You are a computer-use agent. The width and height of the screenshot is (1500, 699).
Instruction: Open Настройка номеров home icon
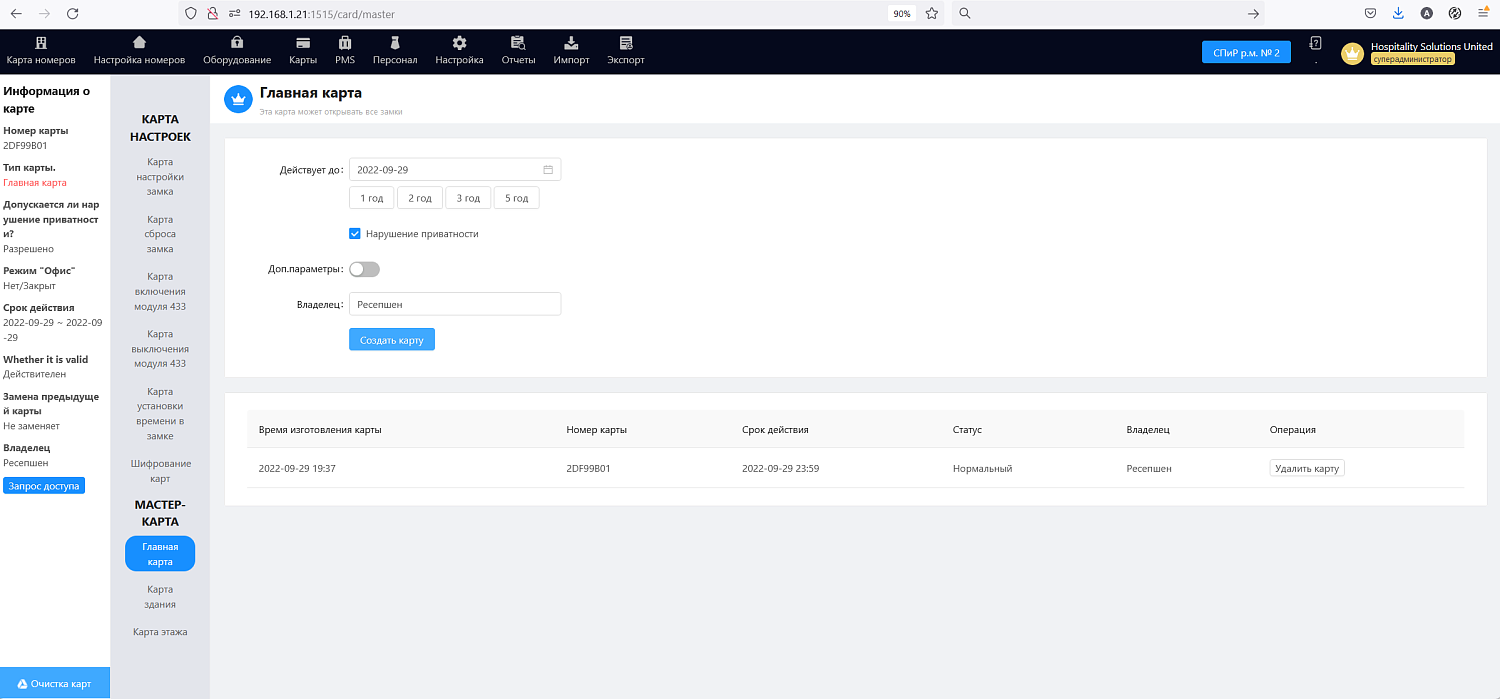pos(139,43)
